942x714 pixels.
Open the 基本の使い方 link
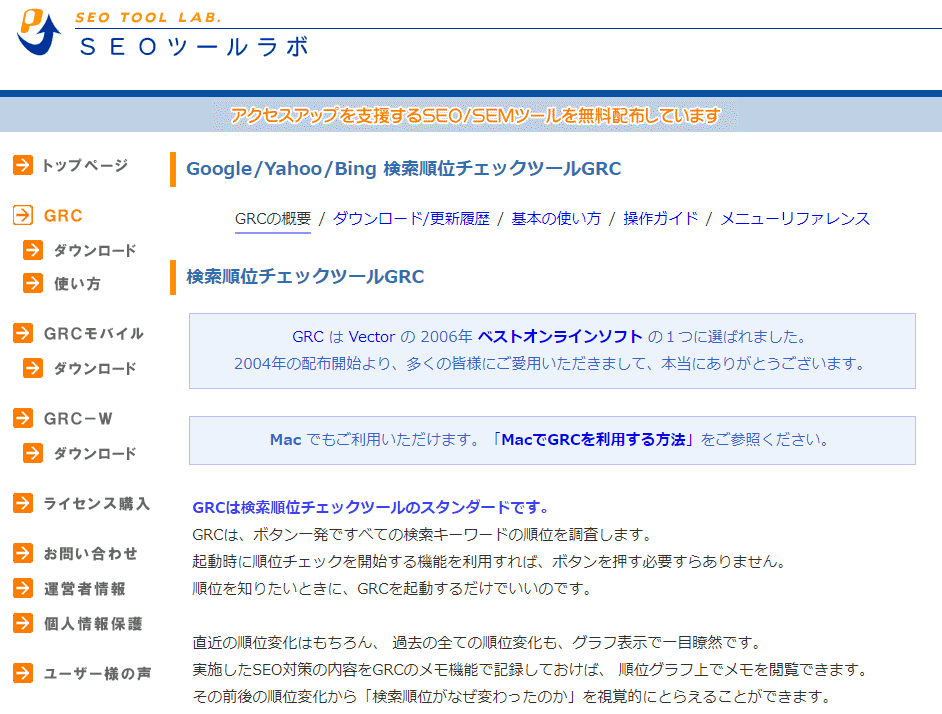pos(556,219)
